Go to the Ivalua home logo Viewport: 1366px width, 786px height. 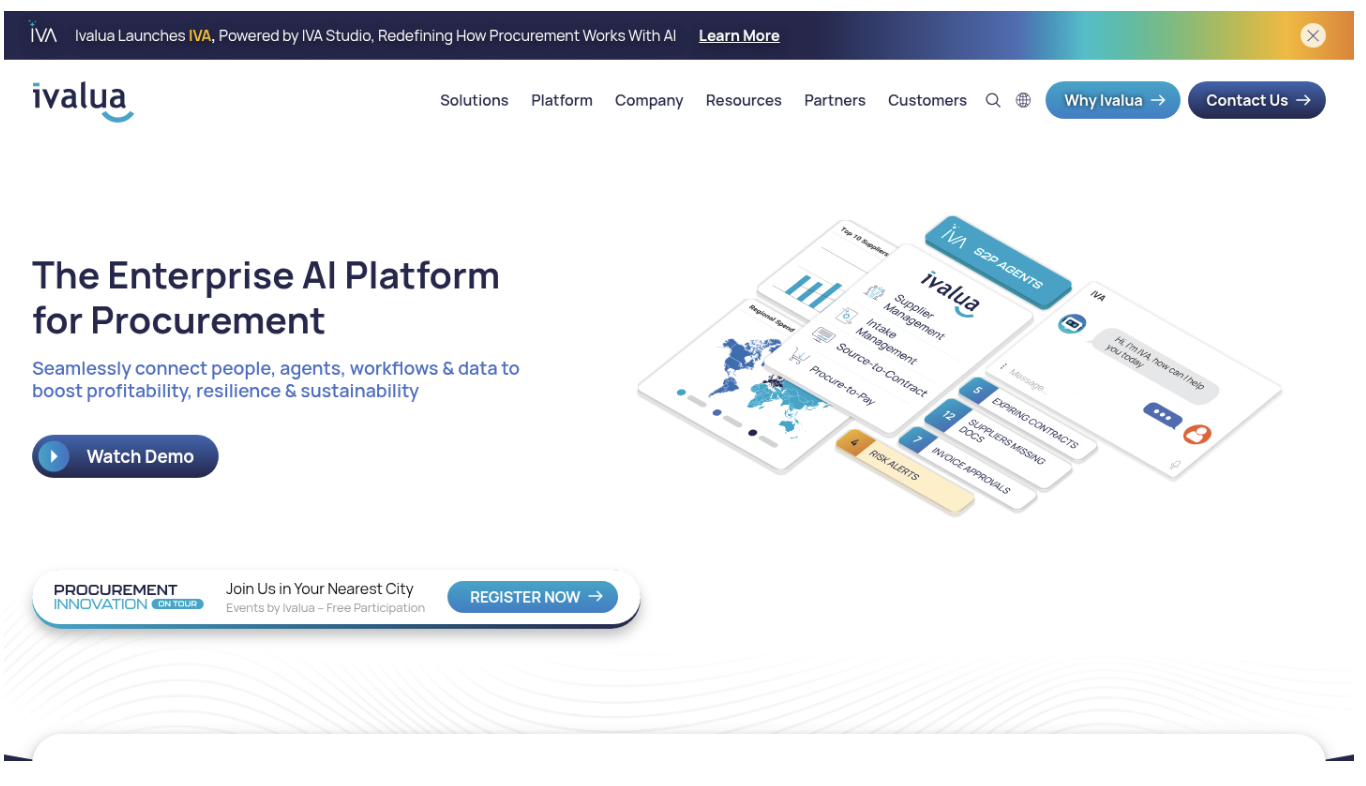coord(82,102)
